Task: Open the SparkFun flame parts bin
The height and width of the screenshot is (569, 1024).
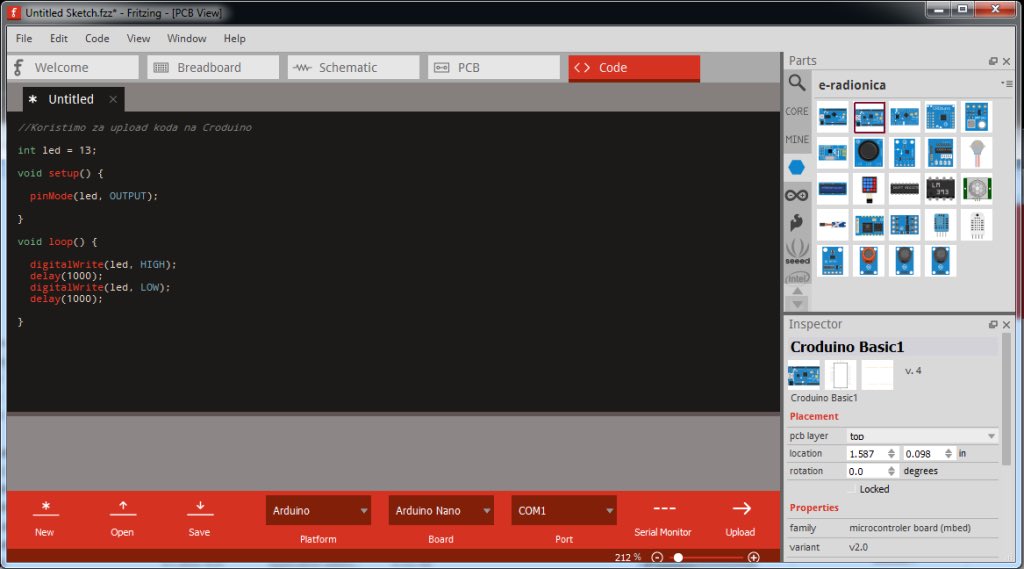Action: [x=797, y=223]
